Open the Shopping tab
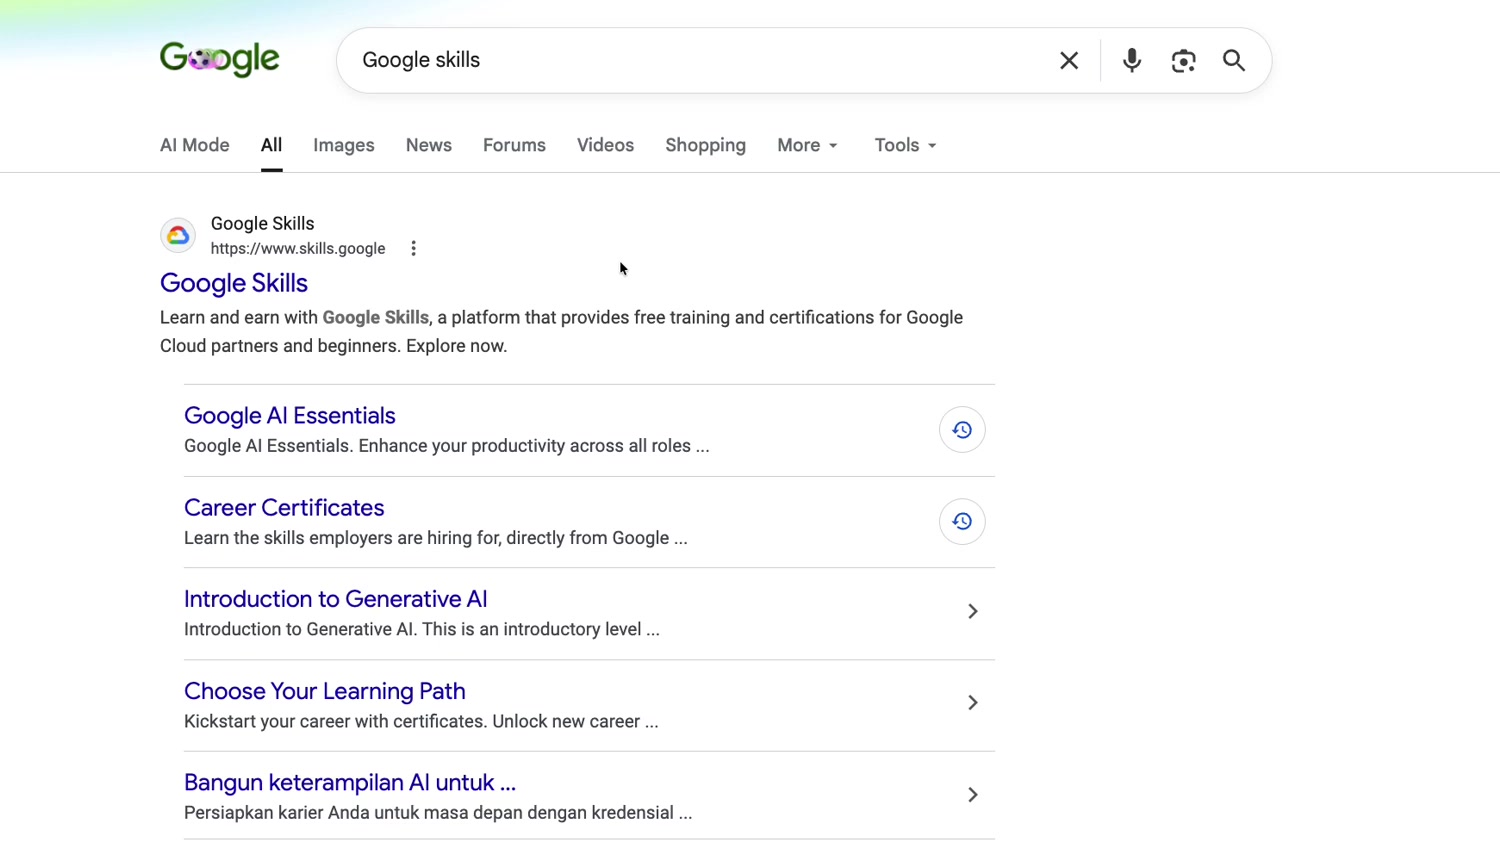This screenshot has height=844, width=1500. (706, 145)
